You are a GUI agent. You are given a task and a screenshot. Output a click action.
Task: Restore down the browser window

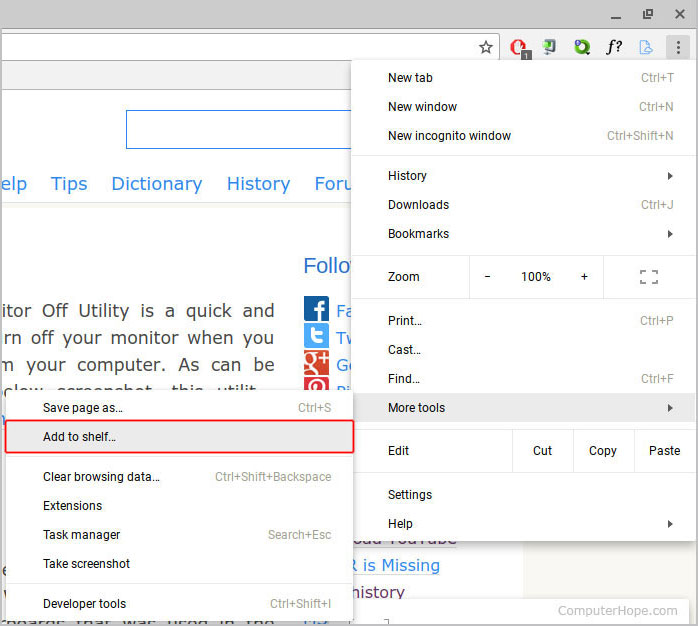648,14
